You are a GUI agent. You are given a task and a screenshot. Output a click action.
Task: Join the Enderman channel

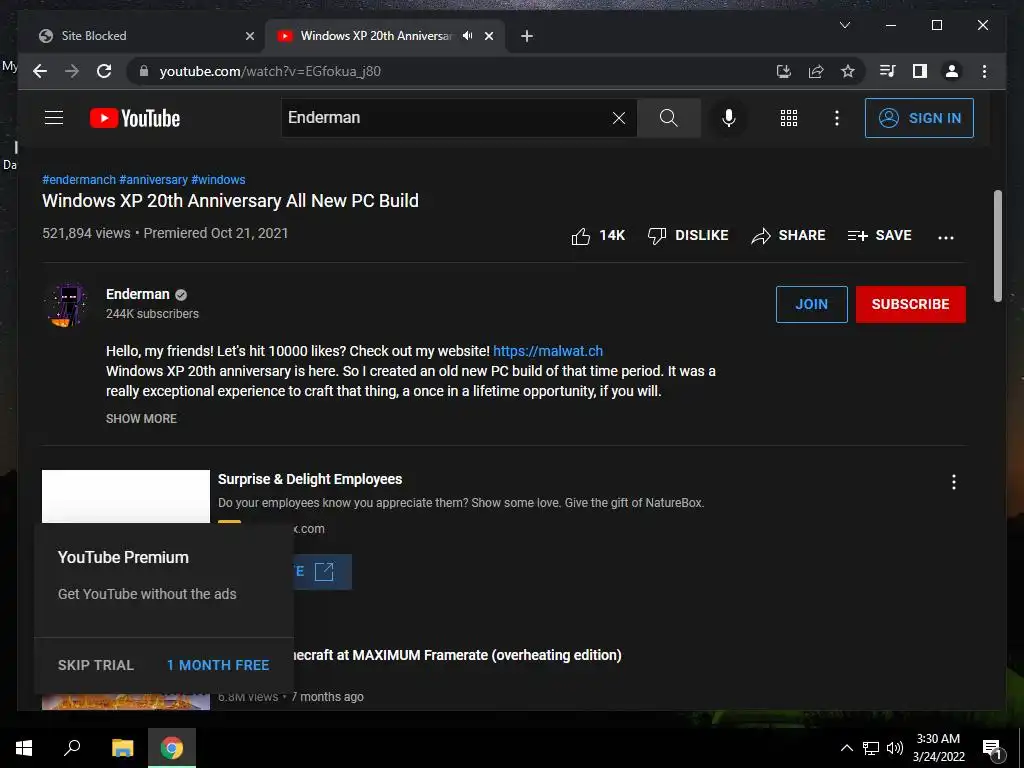tap(811, 304)
